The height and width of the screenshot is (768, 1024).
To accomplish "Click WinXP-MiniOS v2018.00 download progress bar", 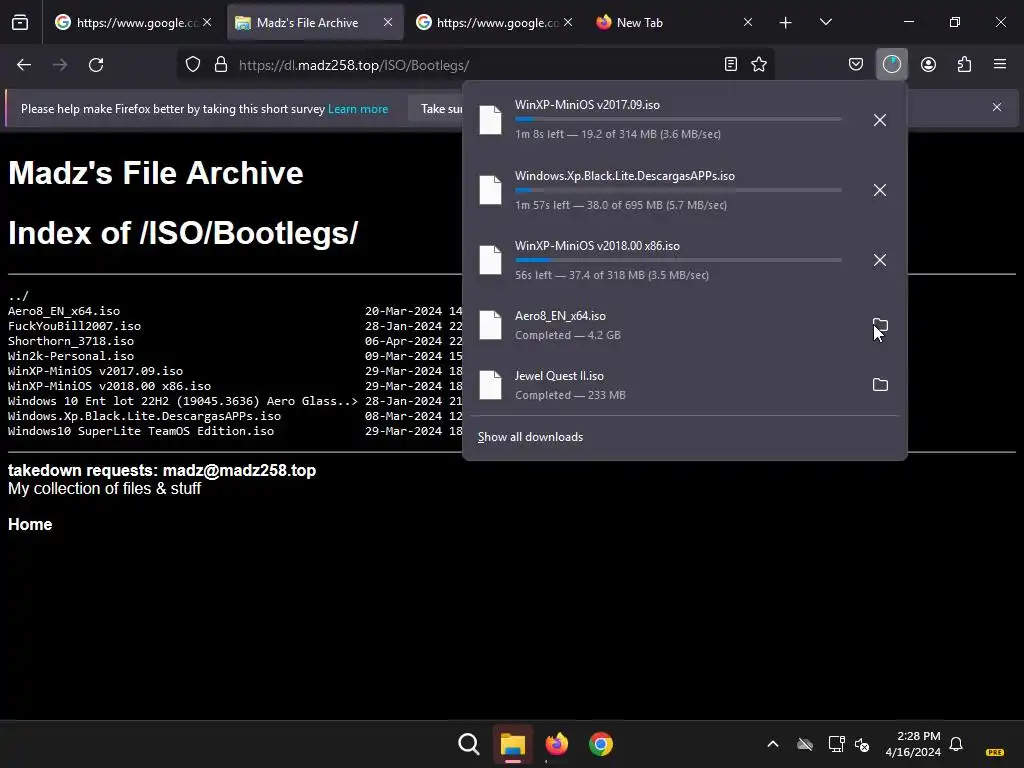I will (x=678, y=260).
